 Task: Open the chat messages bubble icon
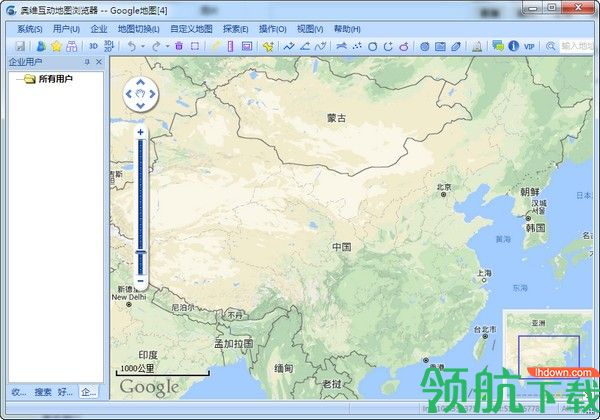(x=498, y=46)
